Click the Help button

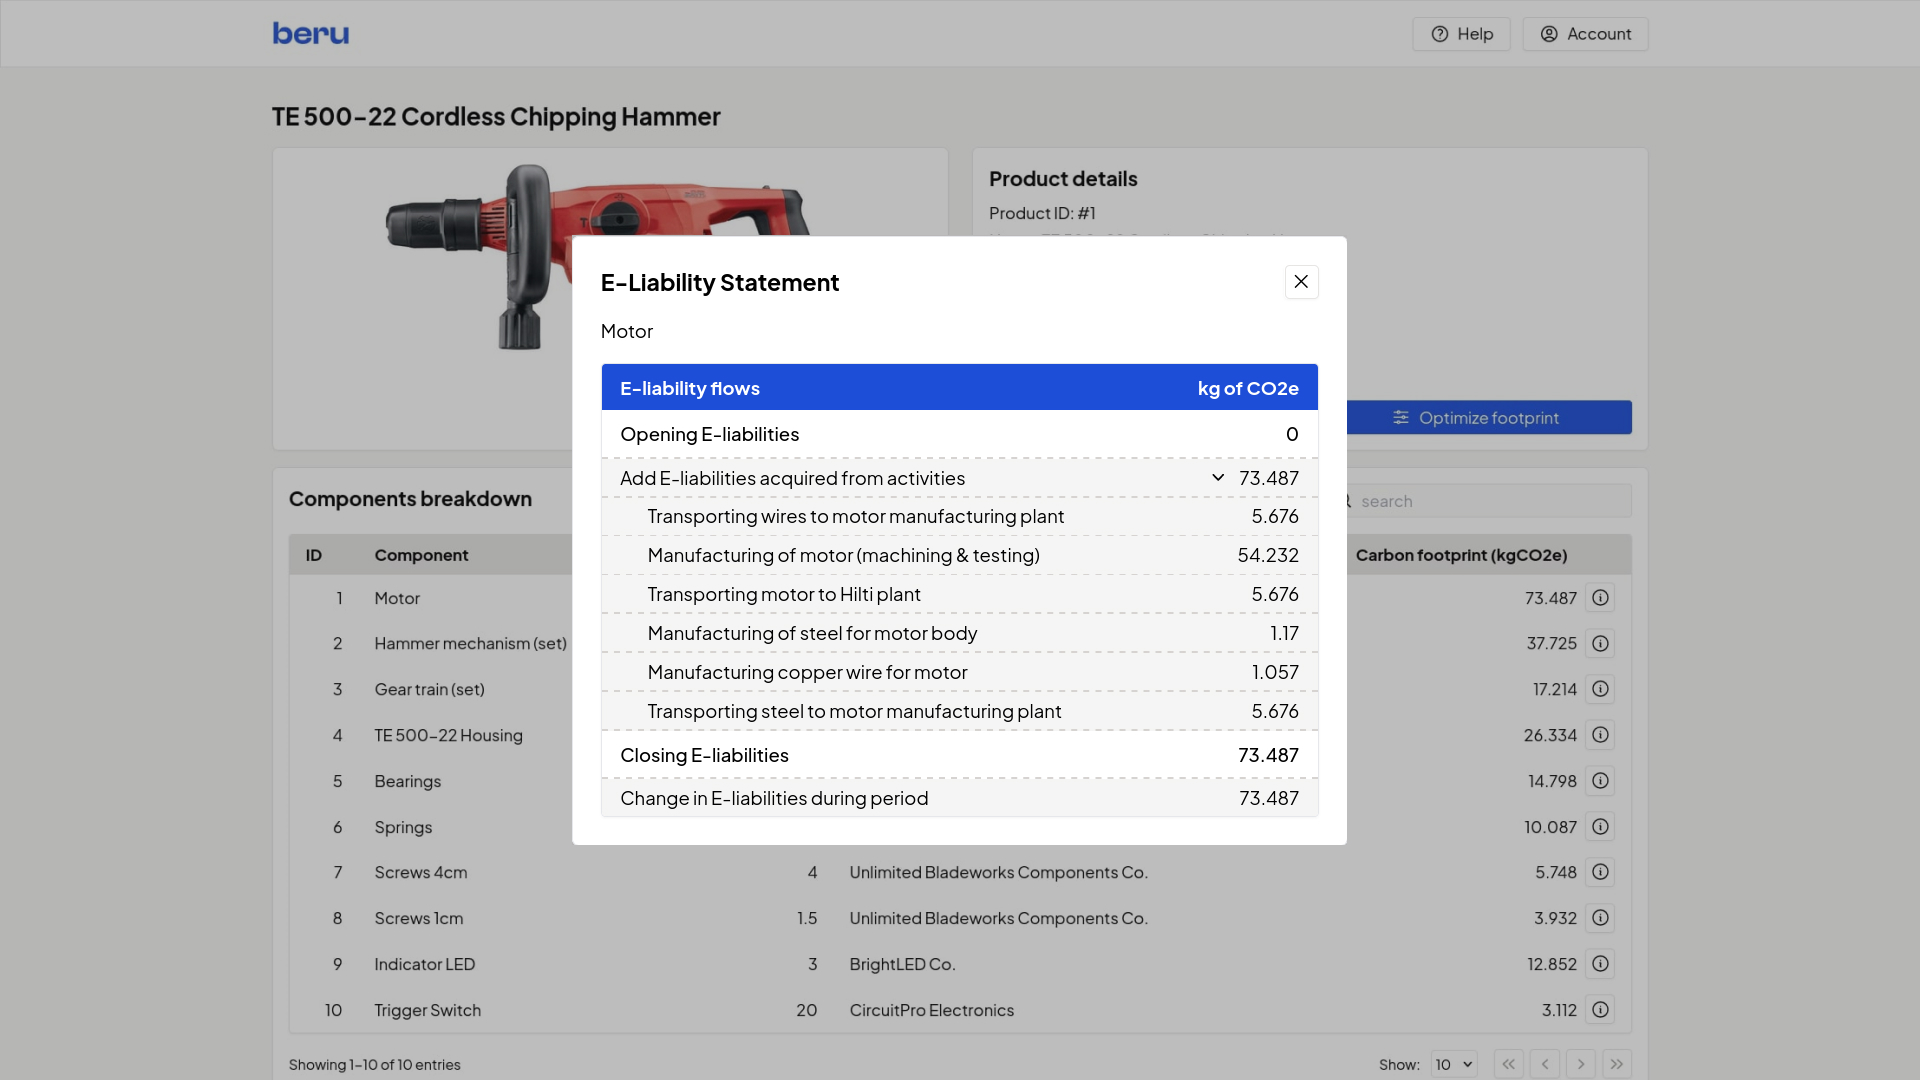(x=1461, y=34)
